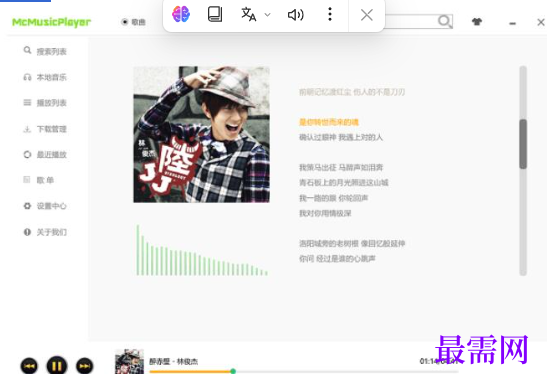Close the floating toolbar with X
The height and width of the screenshot is (381, 547).
[367, 15]
